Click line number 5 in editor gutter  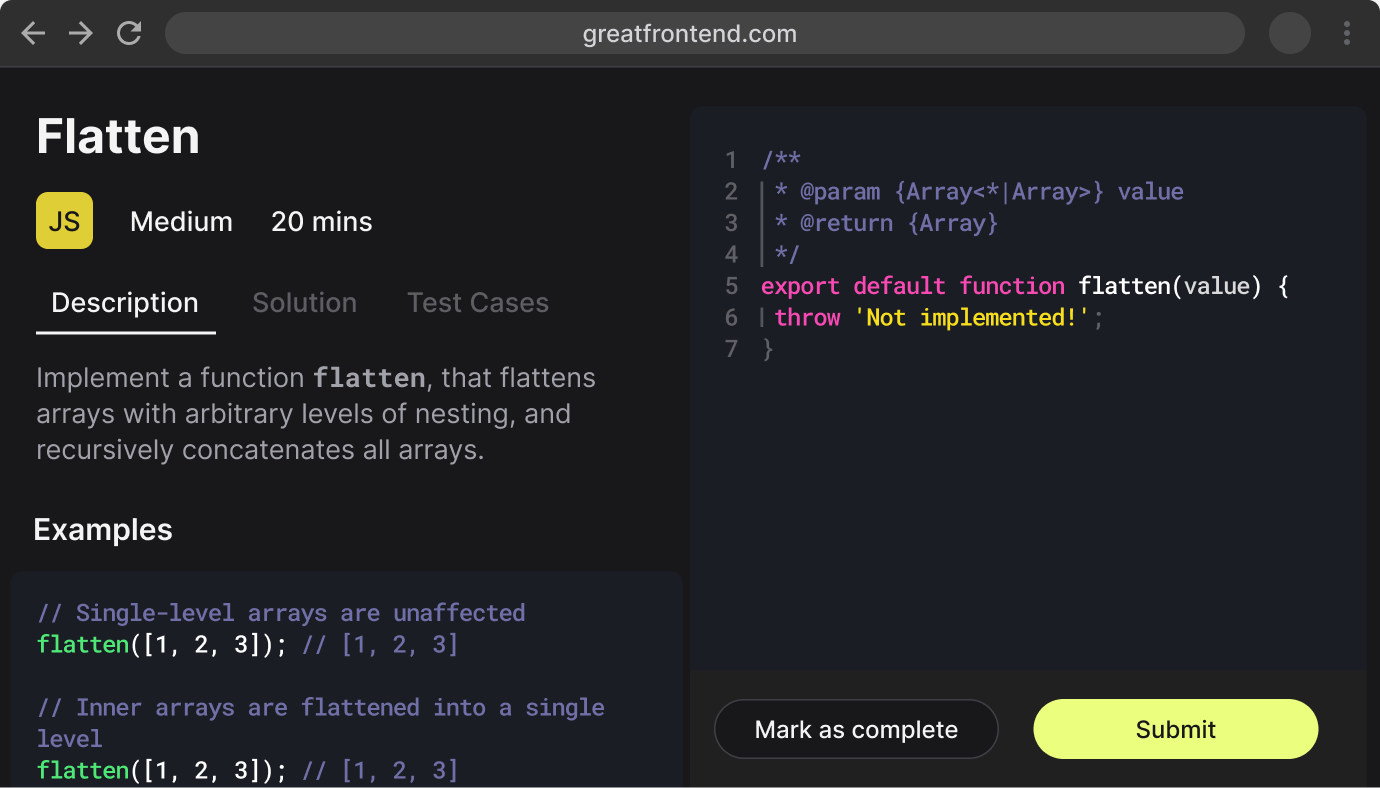pyautogui.click(x=731, y=286)
